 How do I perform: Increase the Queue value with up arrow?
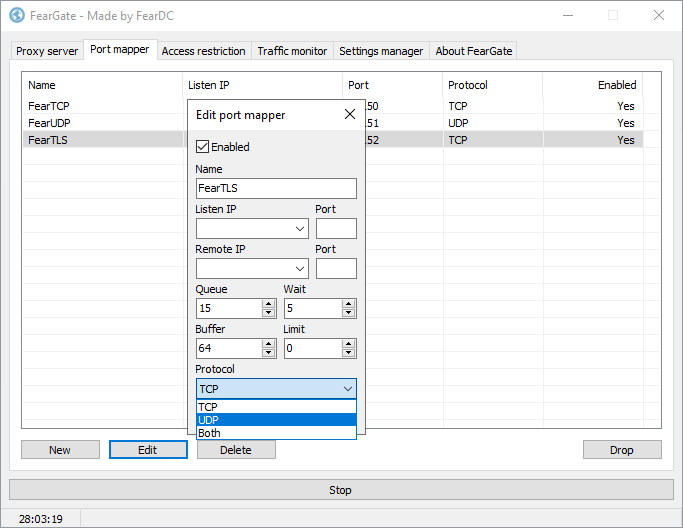click(269, 304)
